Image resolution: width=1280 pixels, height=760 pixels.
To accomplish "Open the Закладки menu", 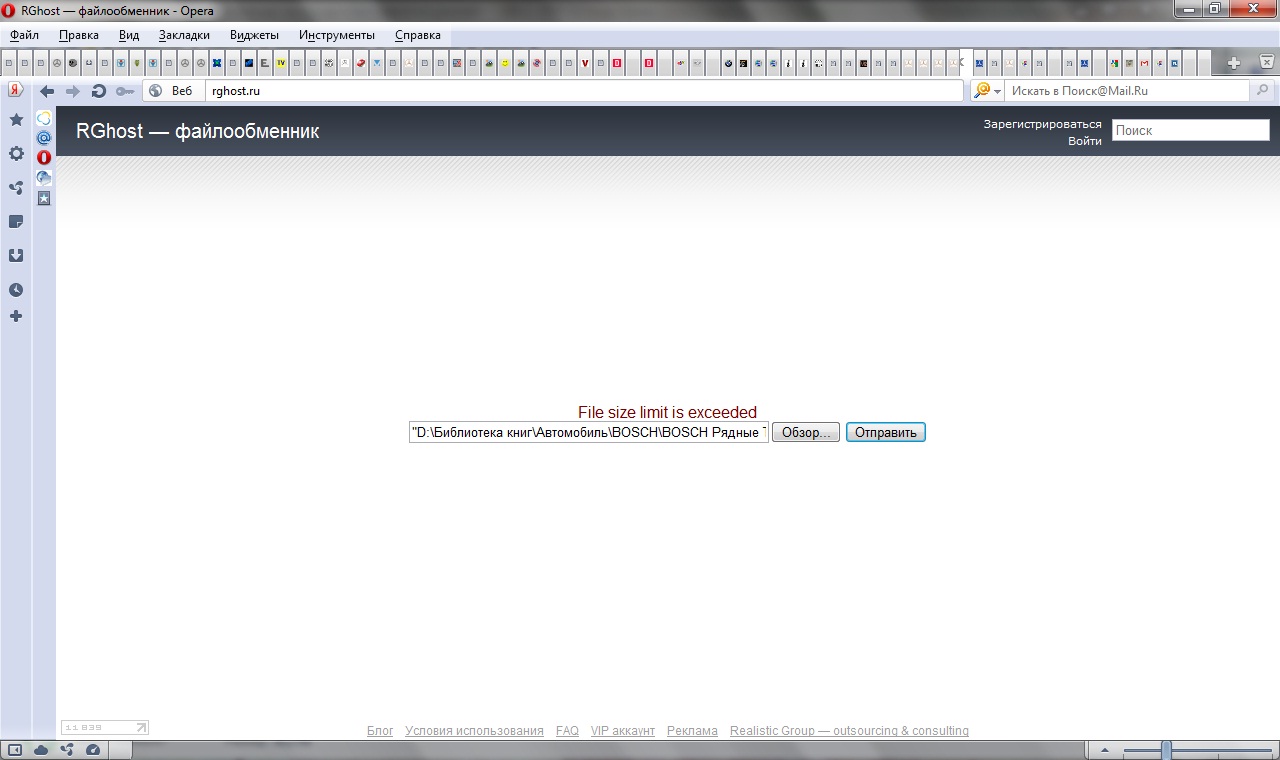I will tap(184, 35).
